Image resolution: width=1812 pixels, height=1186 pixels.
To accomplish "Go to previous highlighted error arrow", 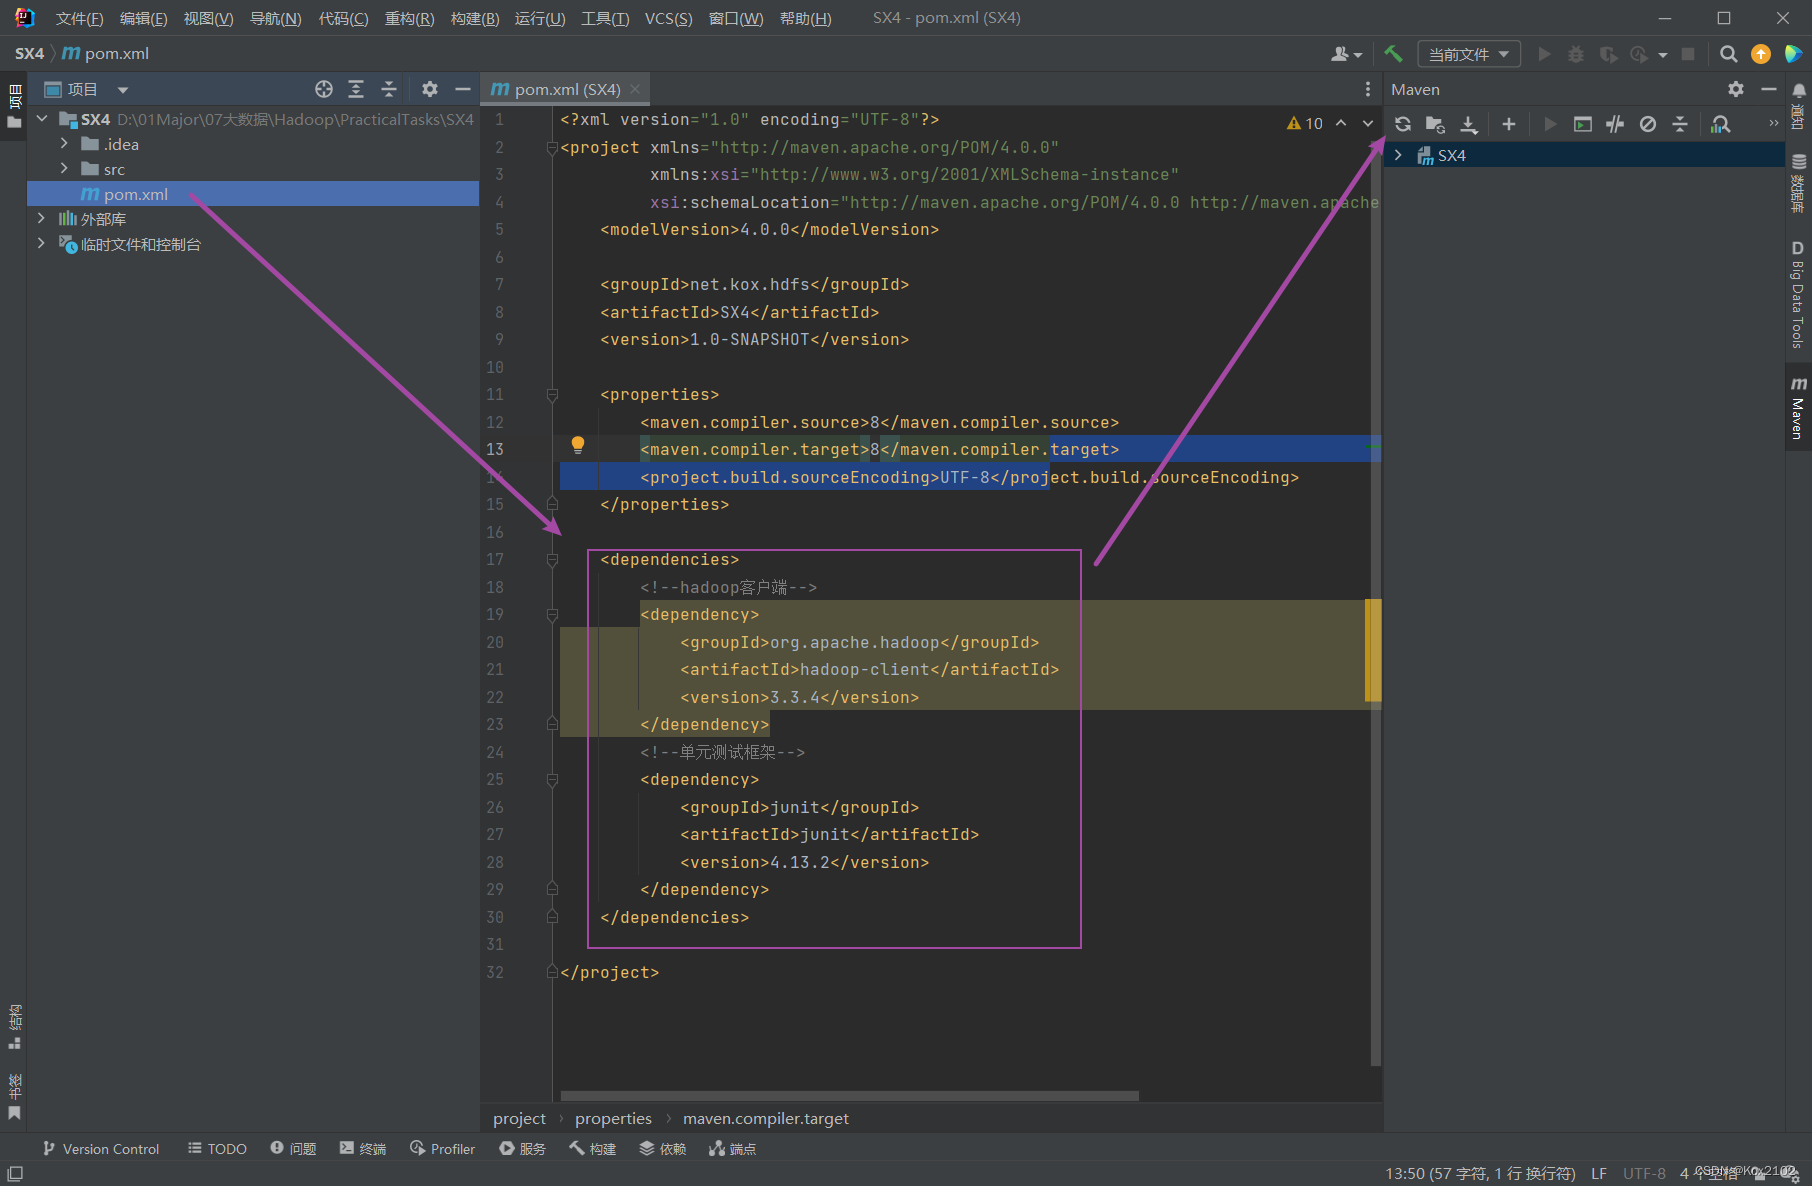I will [1341, 123].
